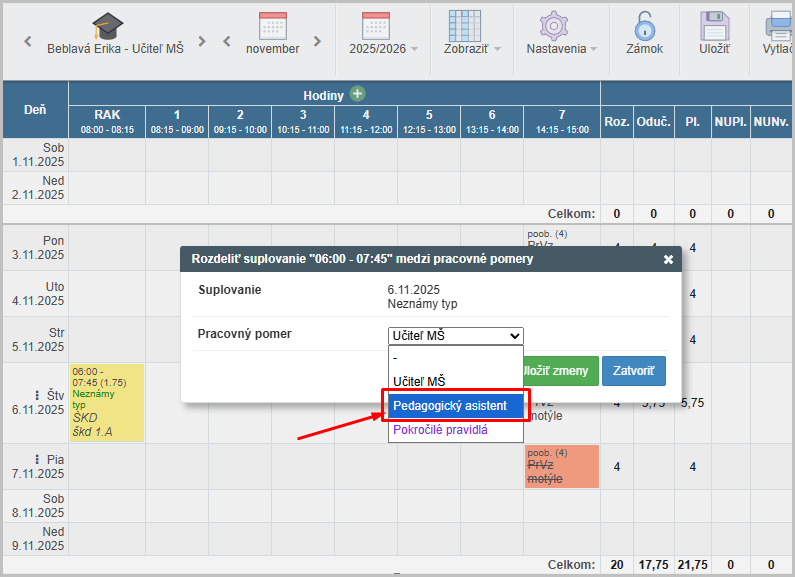This screenshot has height=577, width=795.
Task: Open the 2025/2026 school year calendar
Action: [376, 26]
